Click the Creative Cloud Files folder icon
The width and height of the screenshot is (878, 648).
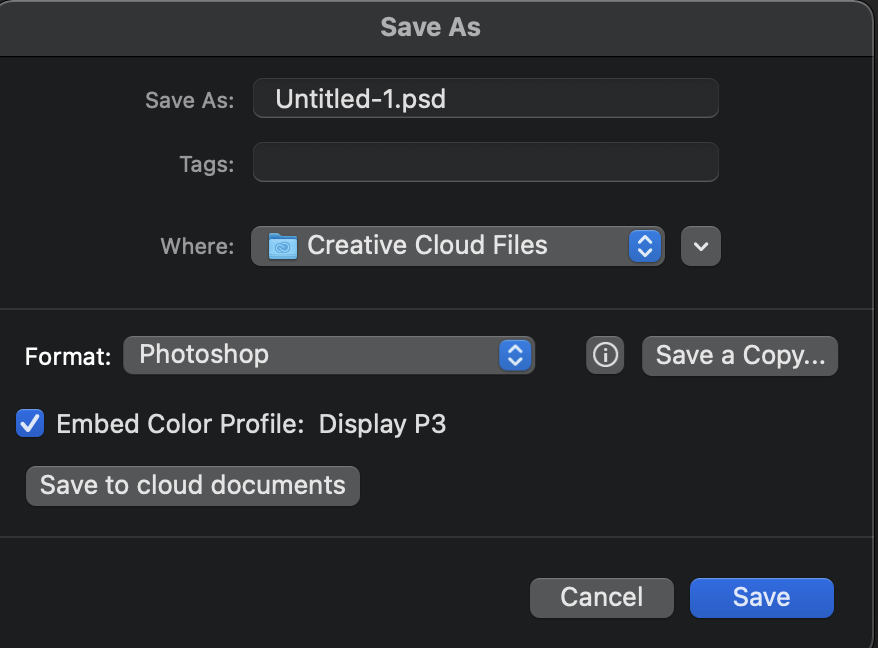tap(283, 246)
